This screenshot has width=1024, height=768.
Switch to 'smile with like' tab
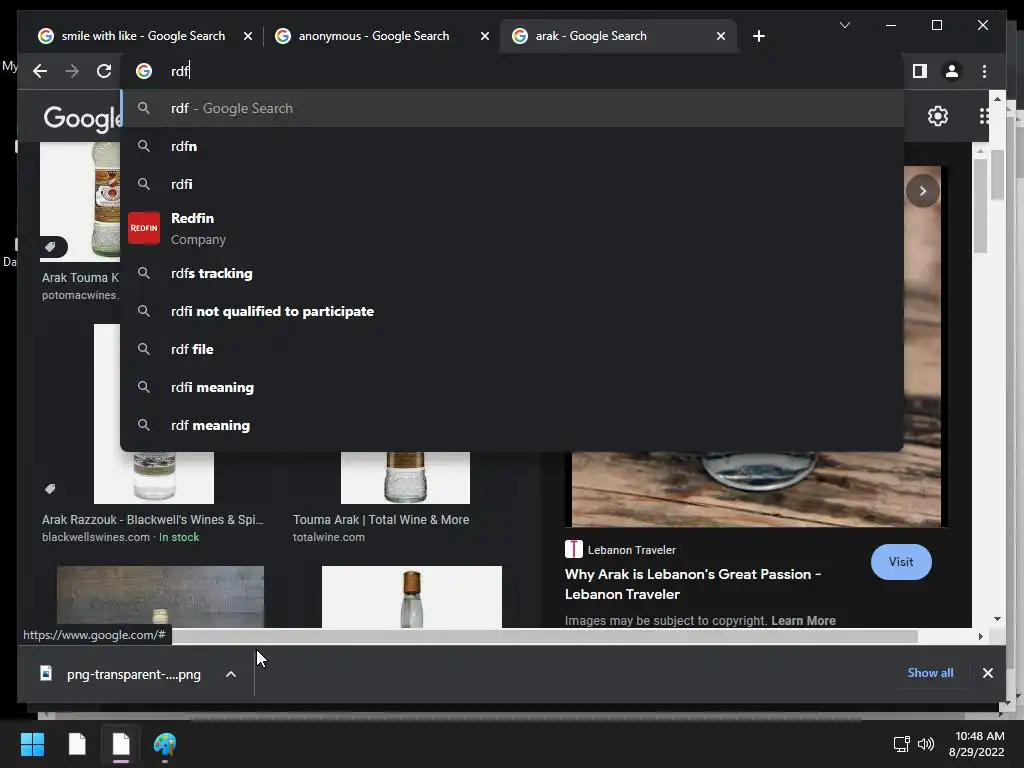pos(144,36)
